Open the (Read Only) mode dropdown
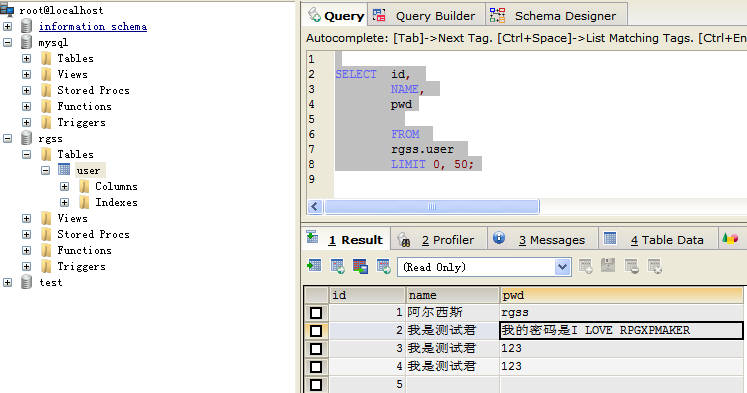This screenshot has height=393, width=747. [x=562, y=267]
